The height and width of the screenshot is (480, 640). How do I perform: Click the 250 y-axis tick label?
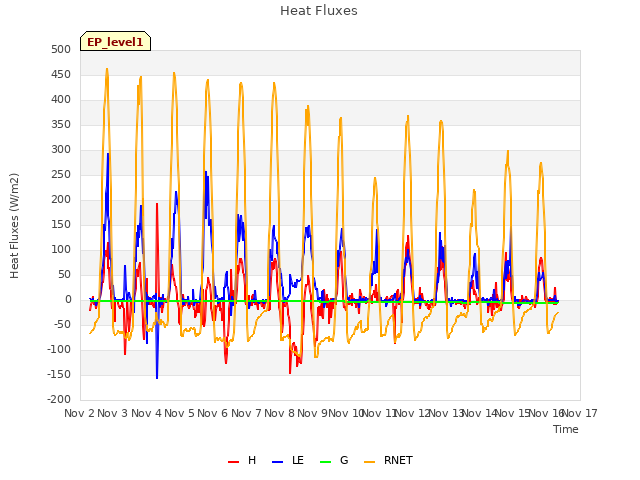pos(61,175)
